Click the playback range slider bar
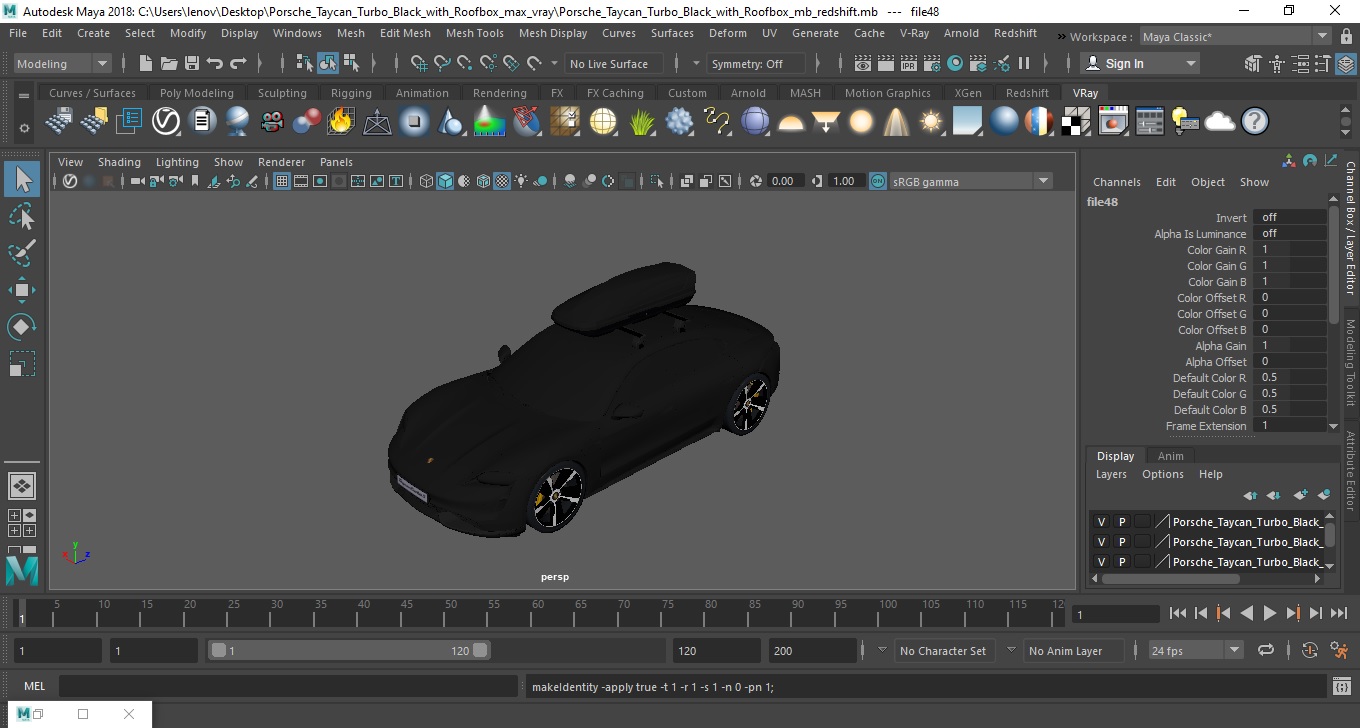 (349, 650)
